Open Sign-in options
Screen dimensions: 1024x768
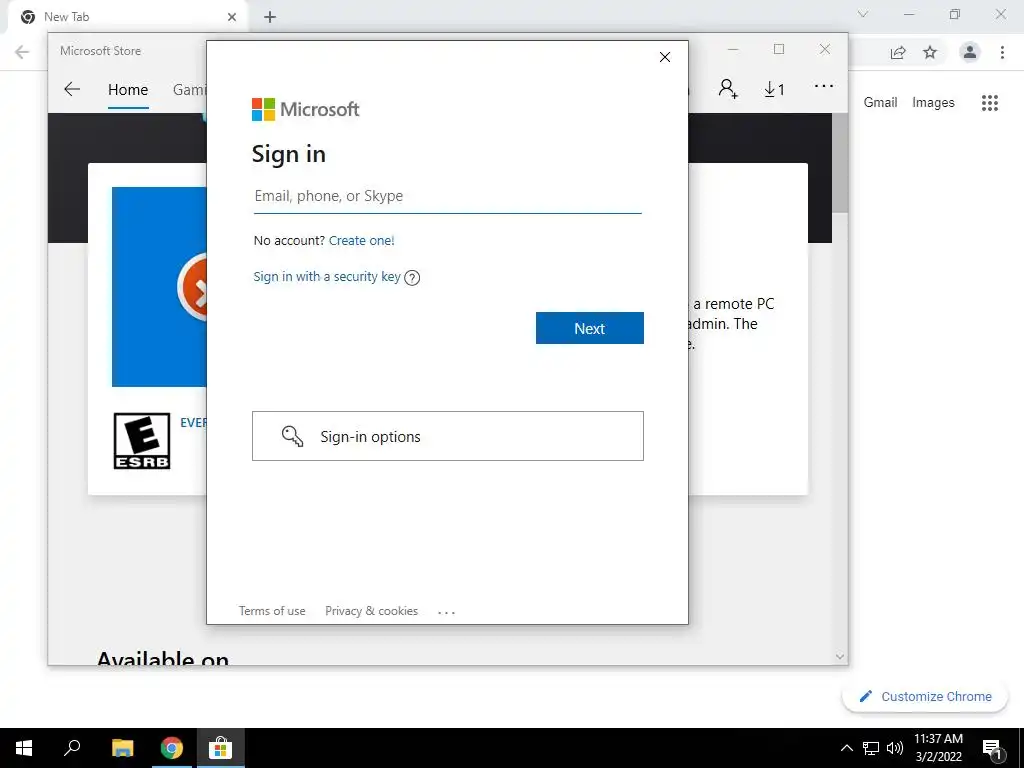447,436
